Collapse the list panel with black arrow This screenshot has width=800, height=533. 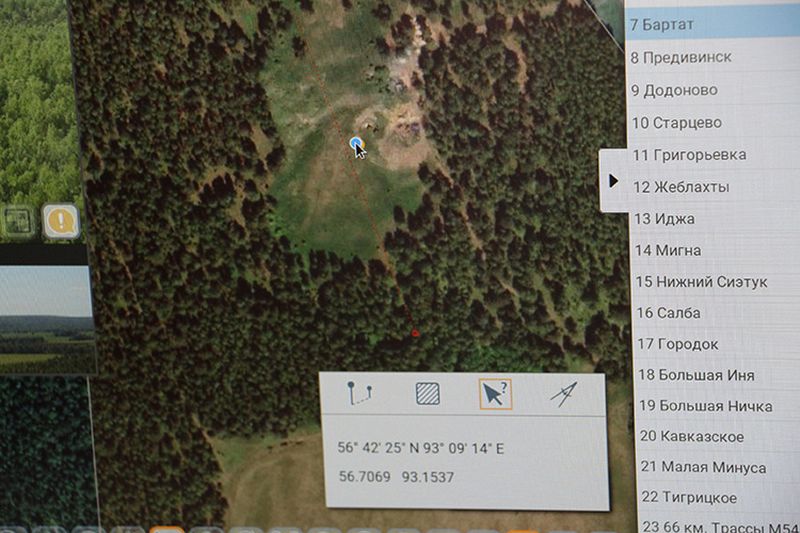coord(613,180)
